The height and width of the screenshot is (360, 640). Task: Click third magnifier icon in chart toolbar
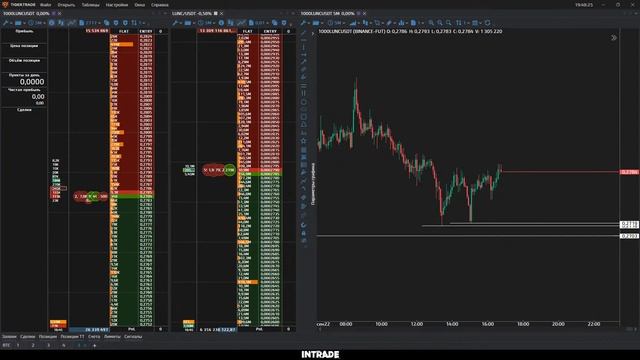[x=449, y=23]
